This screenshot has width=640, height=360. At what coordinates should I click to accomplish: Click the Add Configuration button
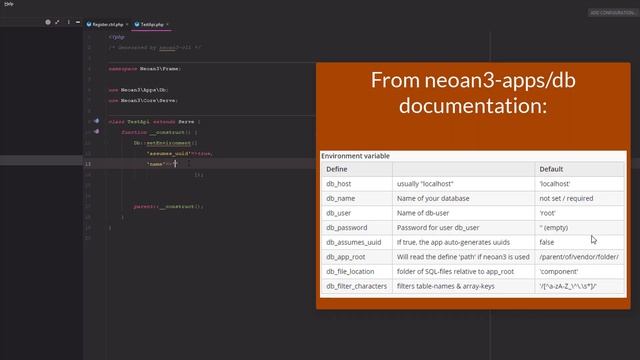[613, 13]
